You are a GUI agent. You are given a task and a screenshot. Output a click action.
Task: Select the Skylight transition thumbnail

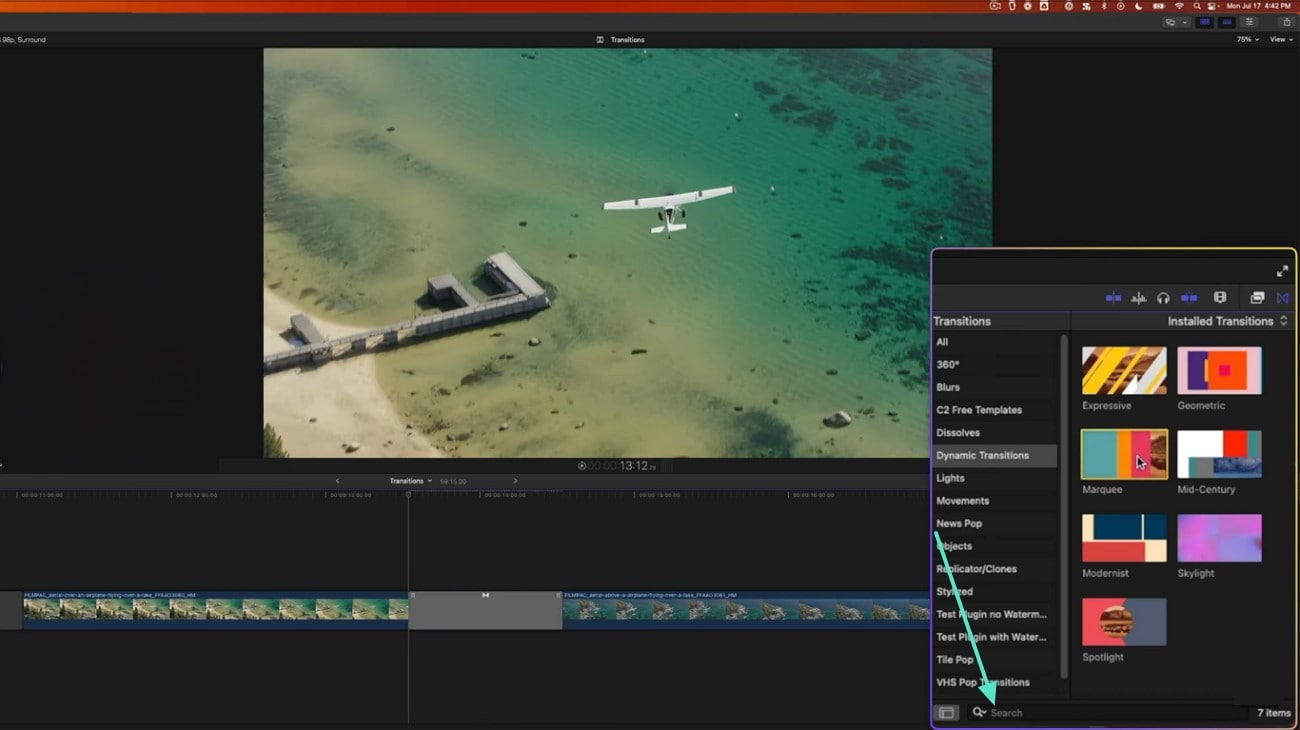[x=1219, y=539]
